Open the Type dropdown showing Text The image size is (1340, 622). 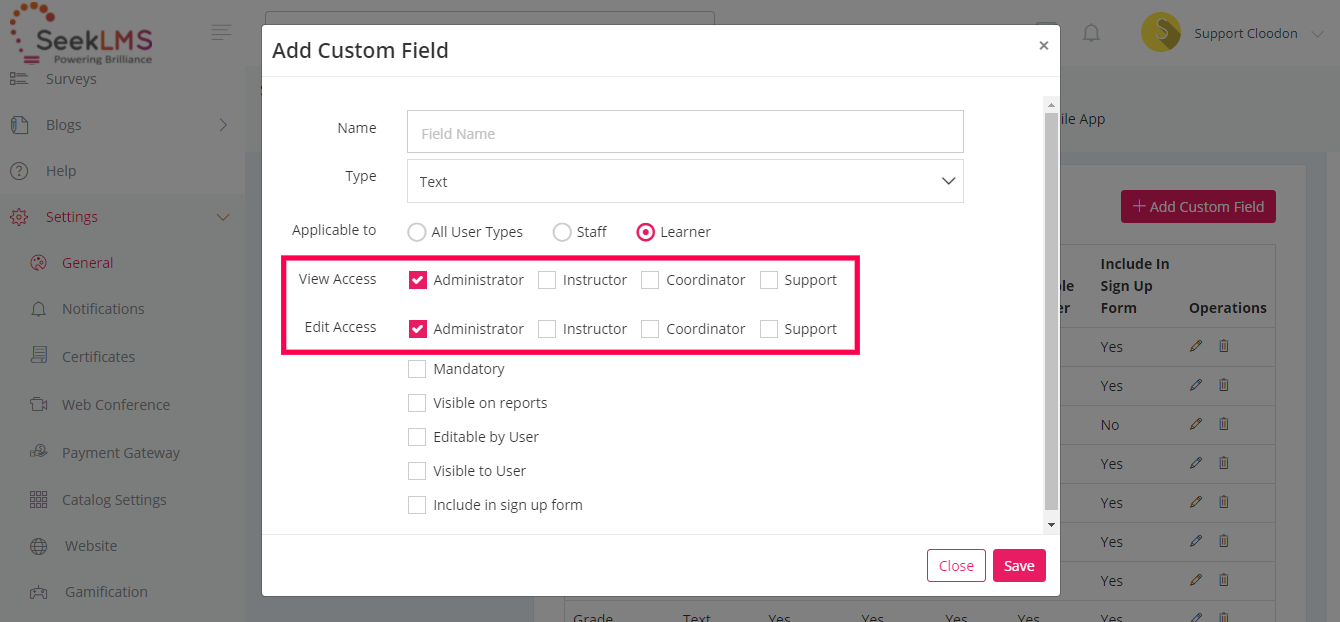(685, 181)
